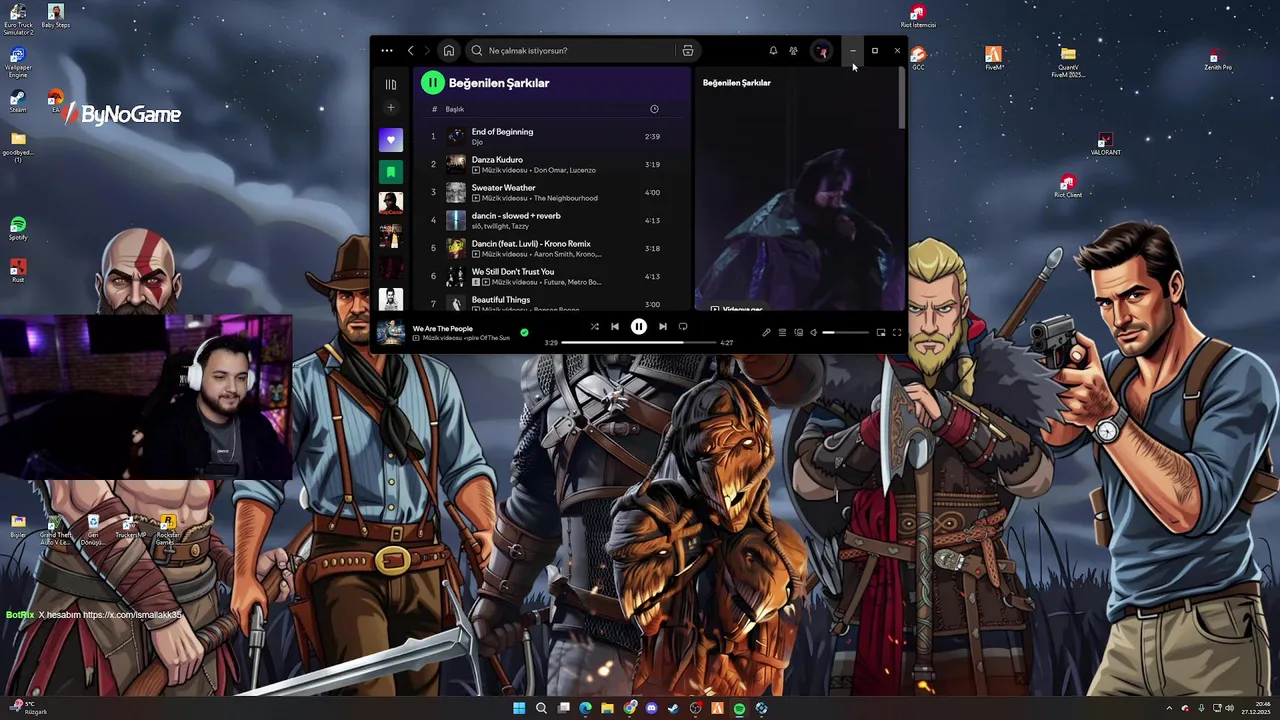Toggle liked green checkmark for current song
This screenshot has width=1280, height=720.
[x=524, y=332]
